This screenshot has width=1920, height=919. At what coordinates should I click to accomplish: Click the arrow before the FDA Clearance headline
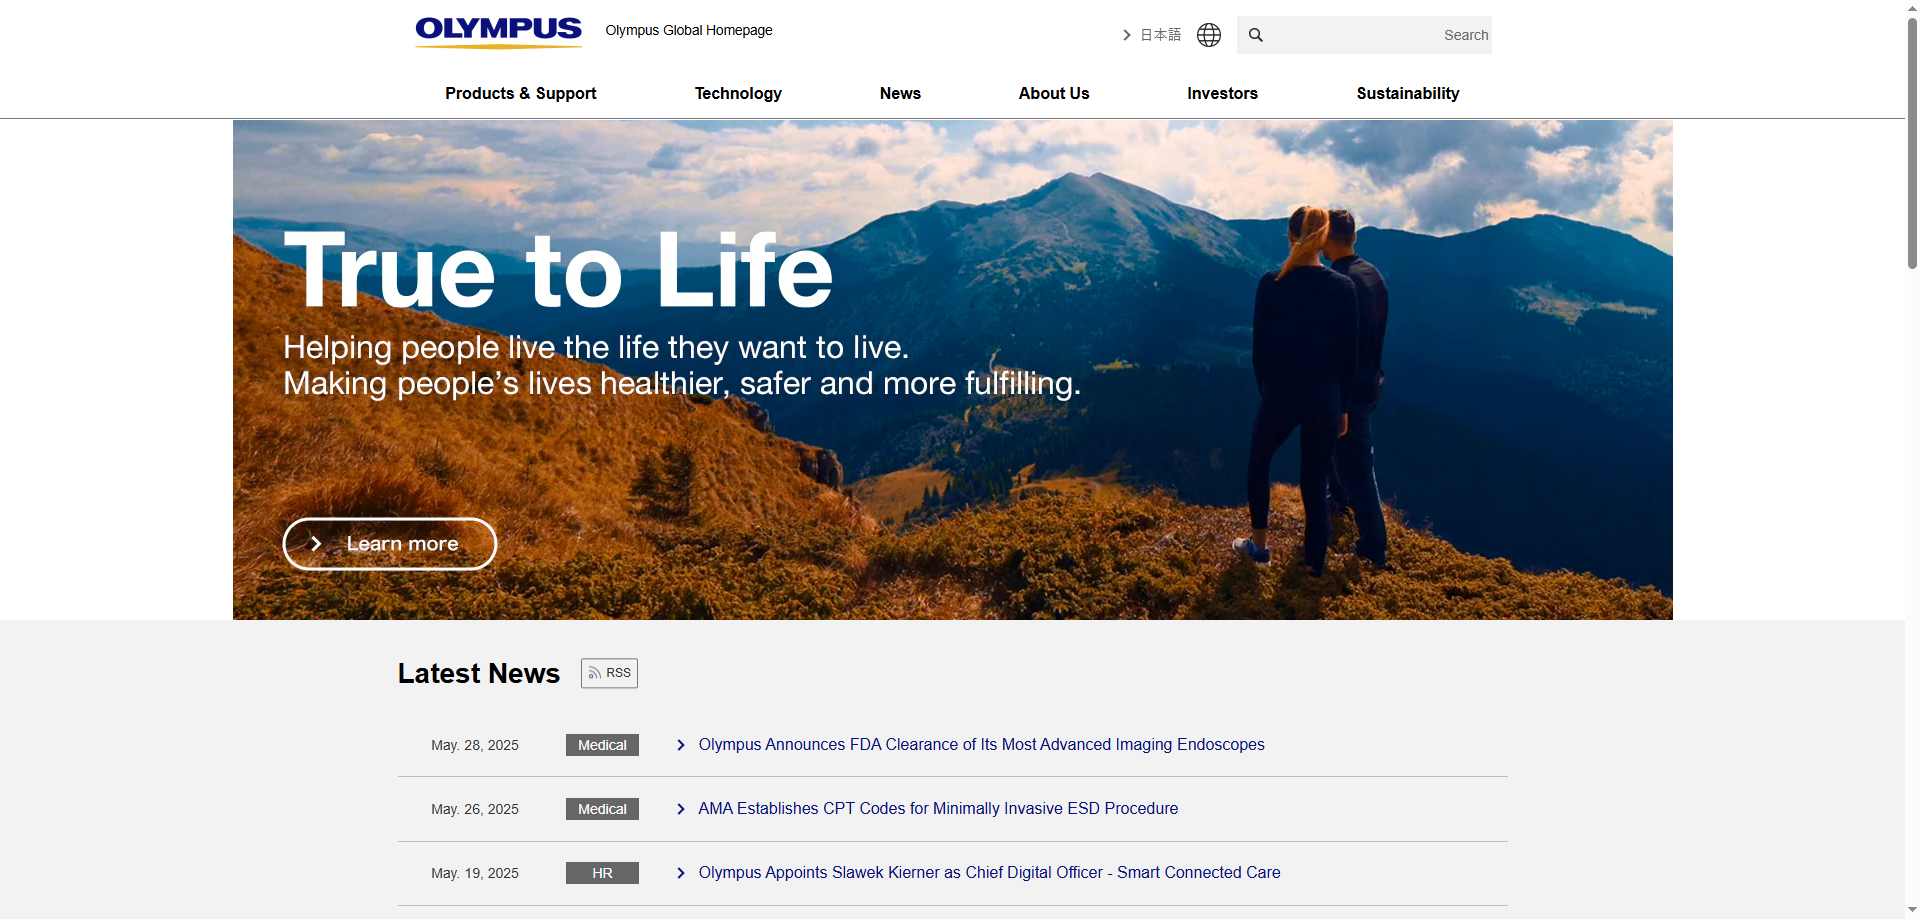(x=681, y=745)
